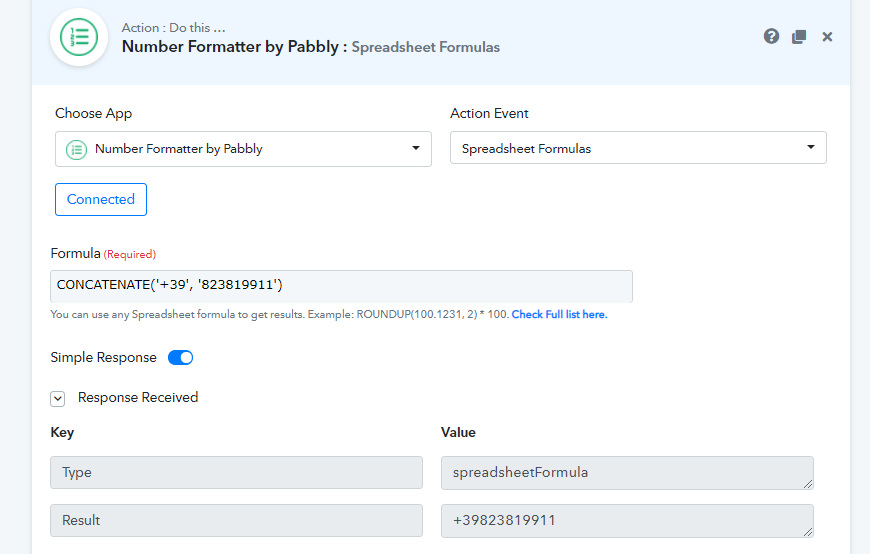This screenshot has height=554, width=870.
Task: Click the Result key field
Action: coord(236,520)
